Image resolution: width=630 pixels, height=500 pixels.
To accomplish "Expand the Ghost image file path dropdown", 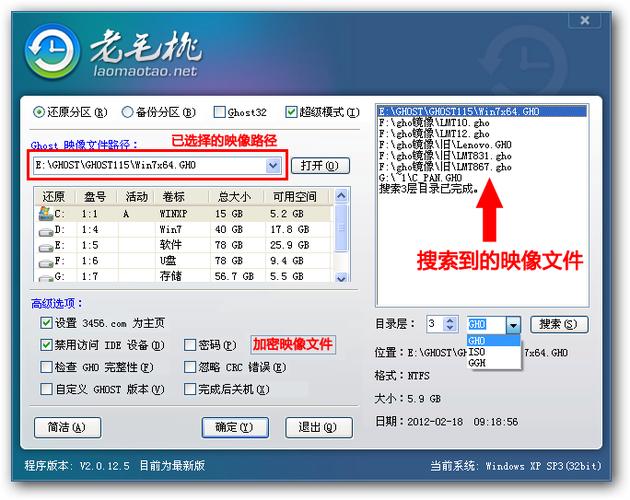I will 273,165.
